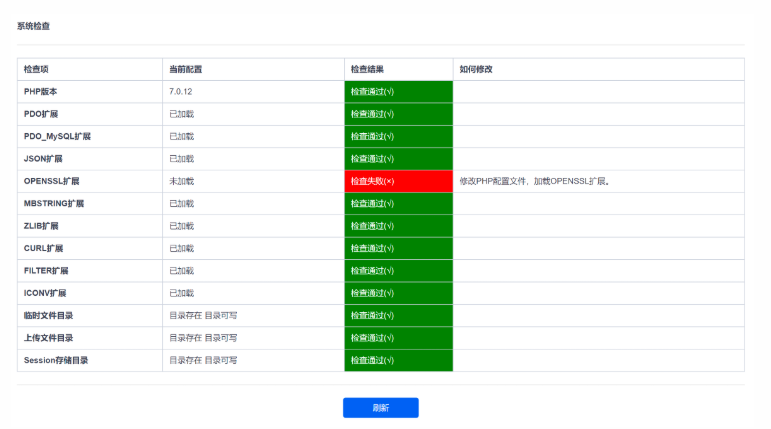Image resolution: width=771 pixels, height=429 pixels.
Task: Select 已加载 status in ICONV扩展 row
Action: [181, 293]
